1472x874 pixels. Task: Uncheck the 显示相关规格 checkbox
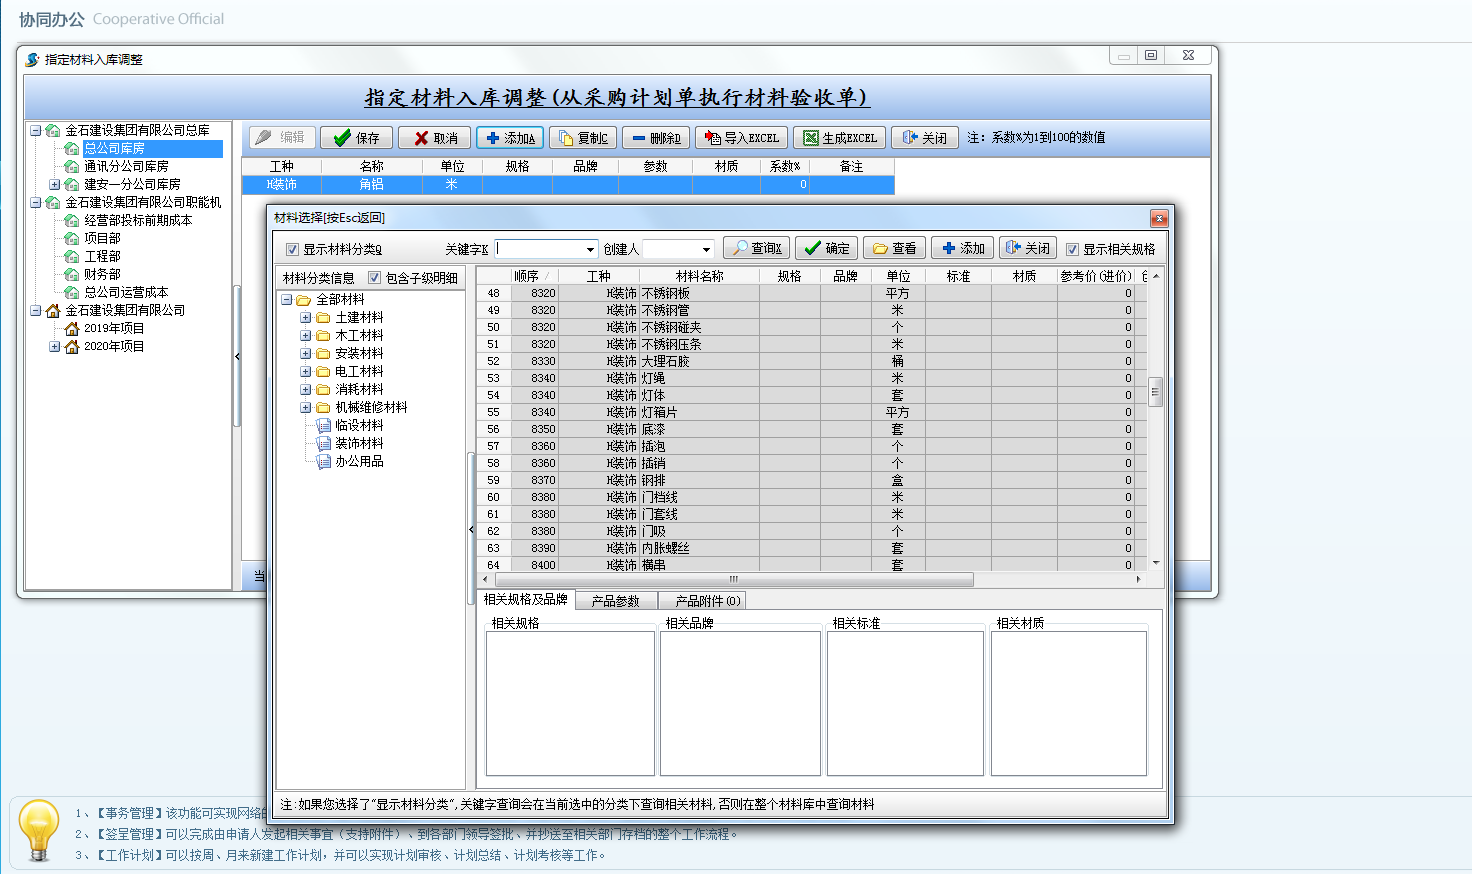(1072, 249)
